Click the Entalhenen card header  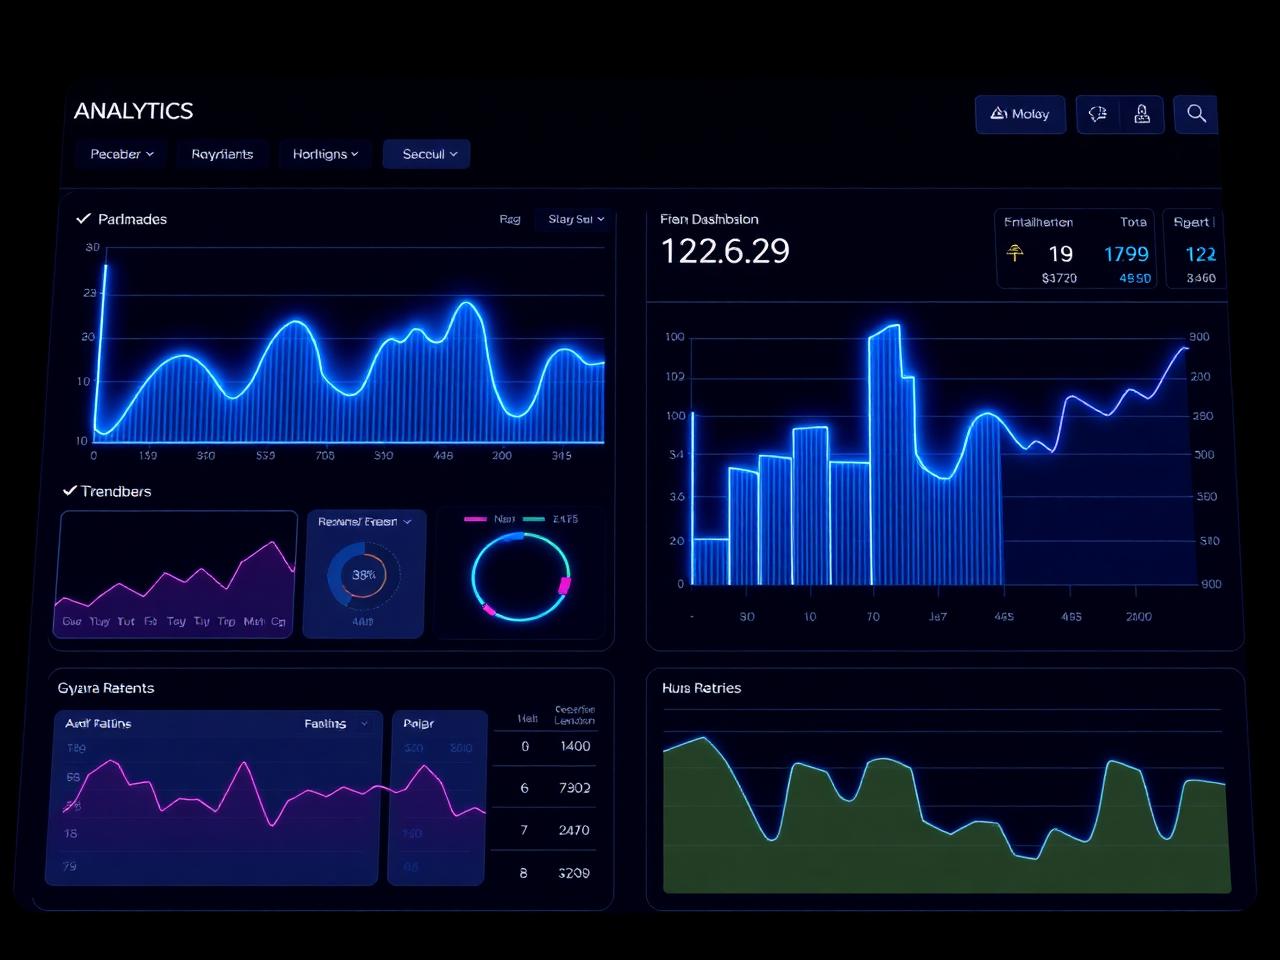1038,222
